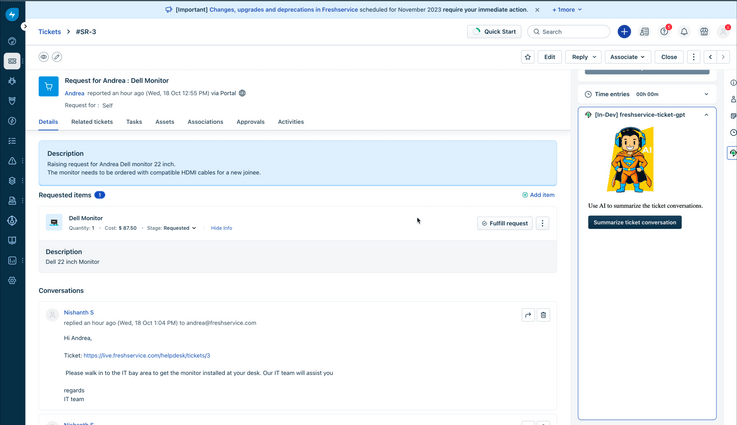Open the Changes shield icon in sidebar
This screenshot has width=737, height=425.
point(12,101)
